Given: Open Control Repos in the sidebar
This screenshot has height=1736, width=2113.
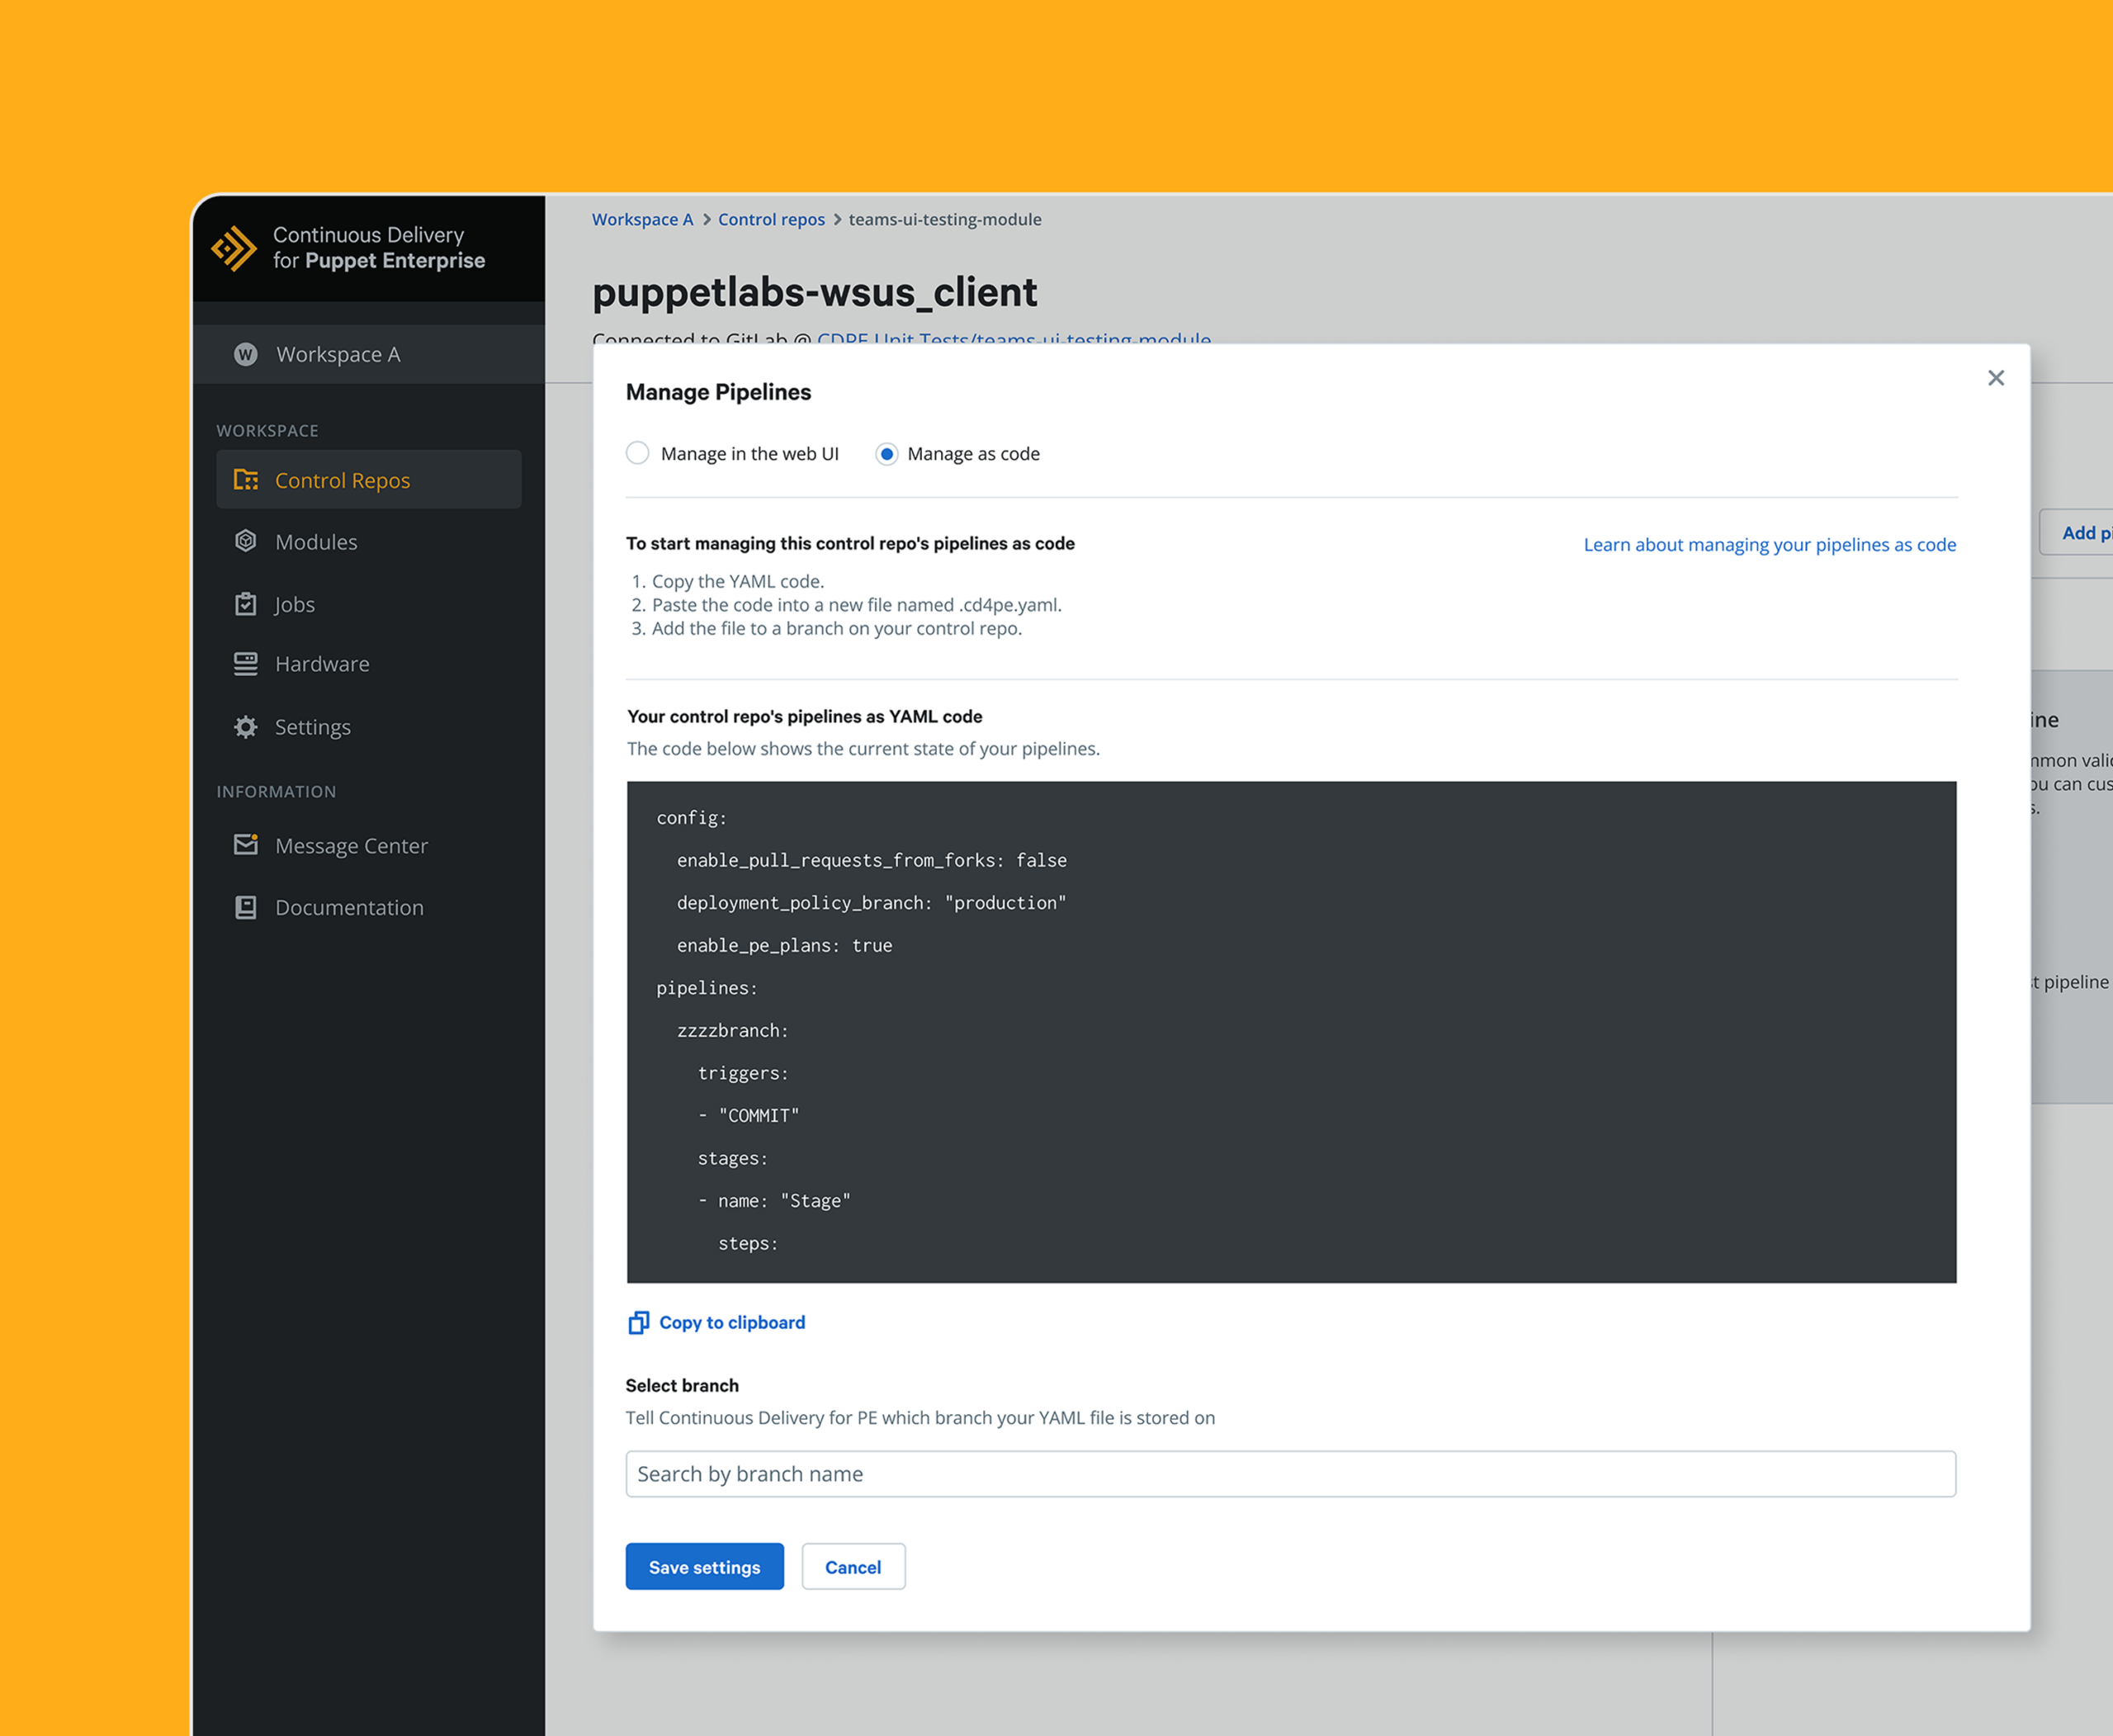Looking at the screenshot, I should click(x=369, y=480).
